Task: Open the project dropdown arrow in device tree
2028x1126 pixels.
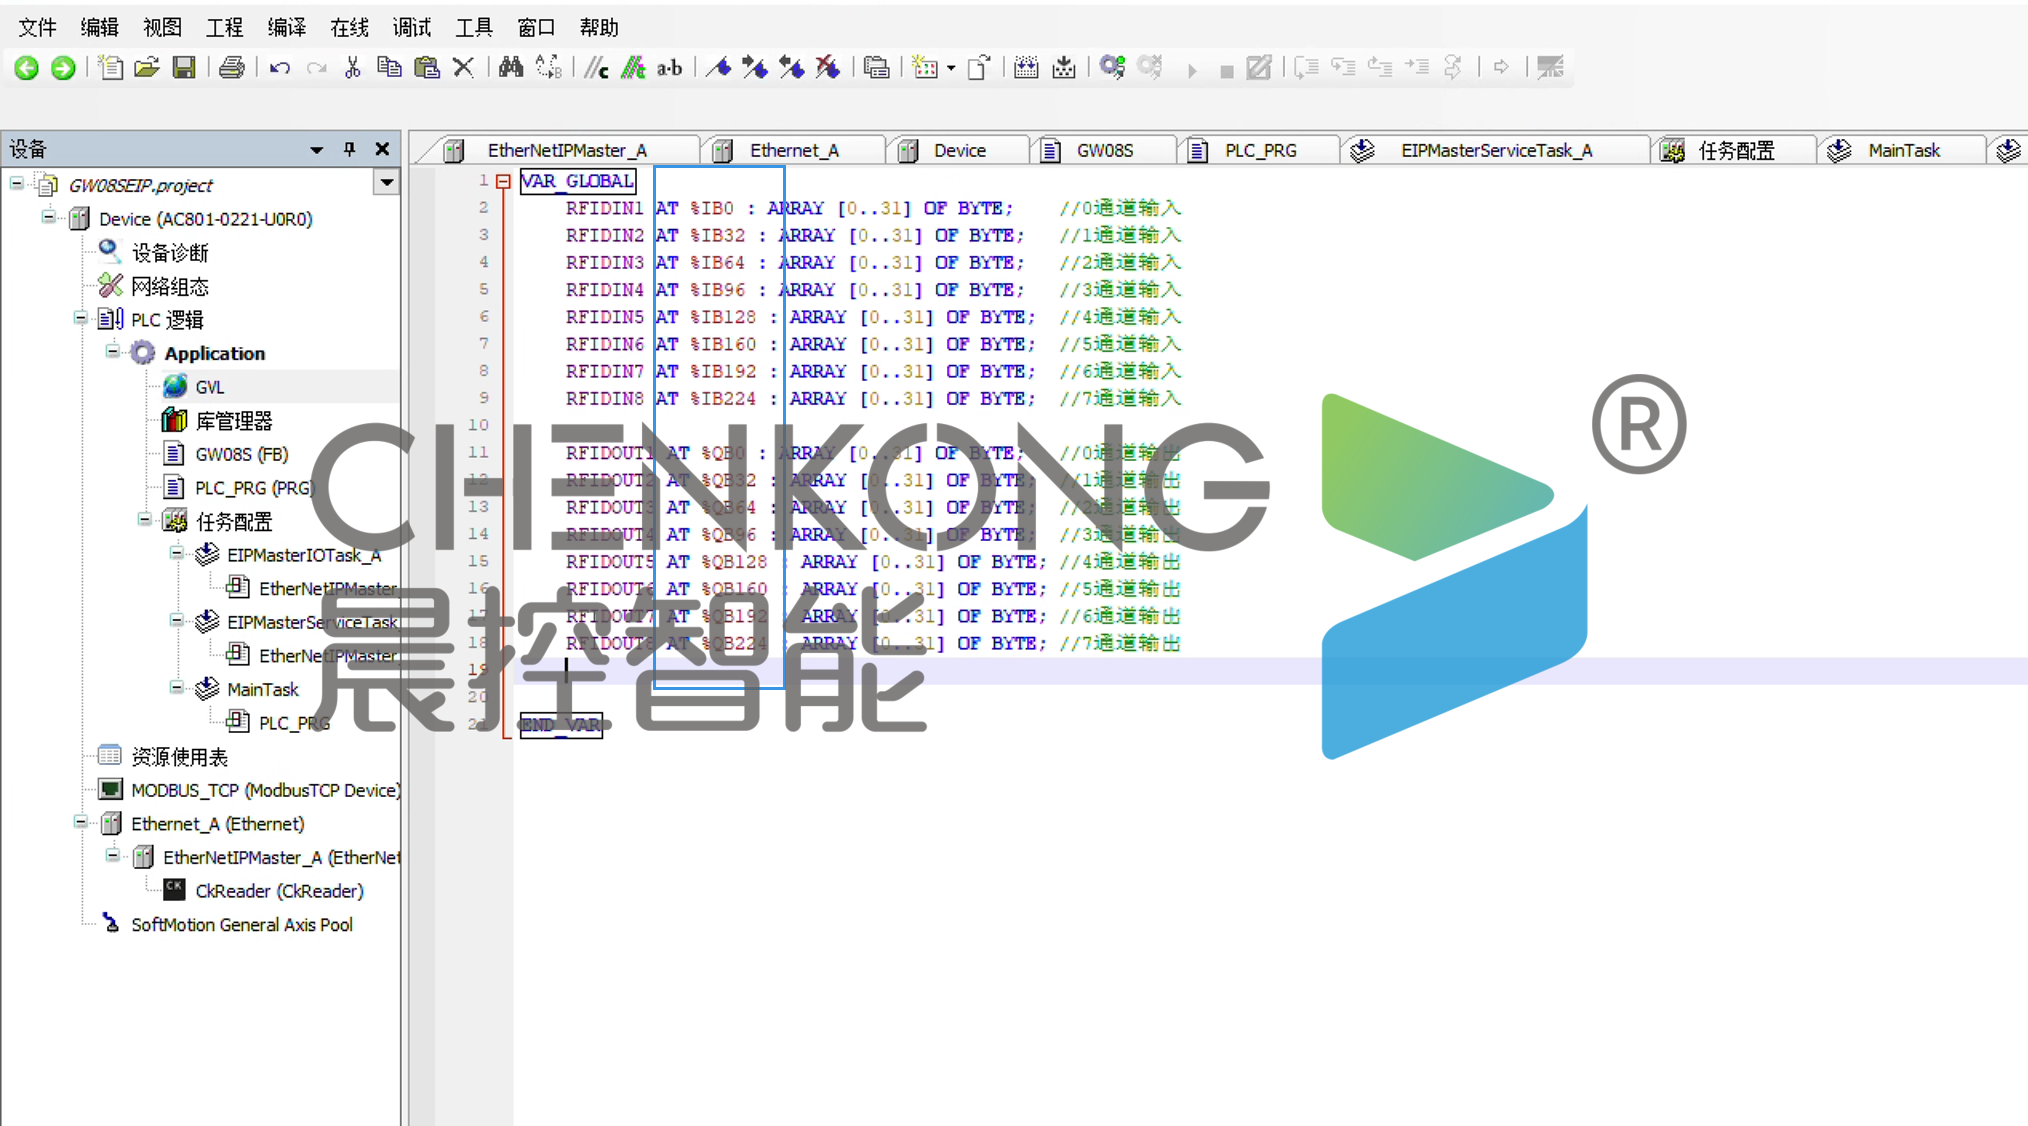Action: [386, 183]
